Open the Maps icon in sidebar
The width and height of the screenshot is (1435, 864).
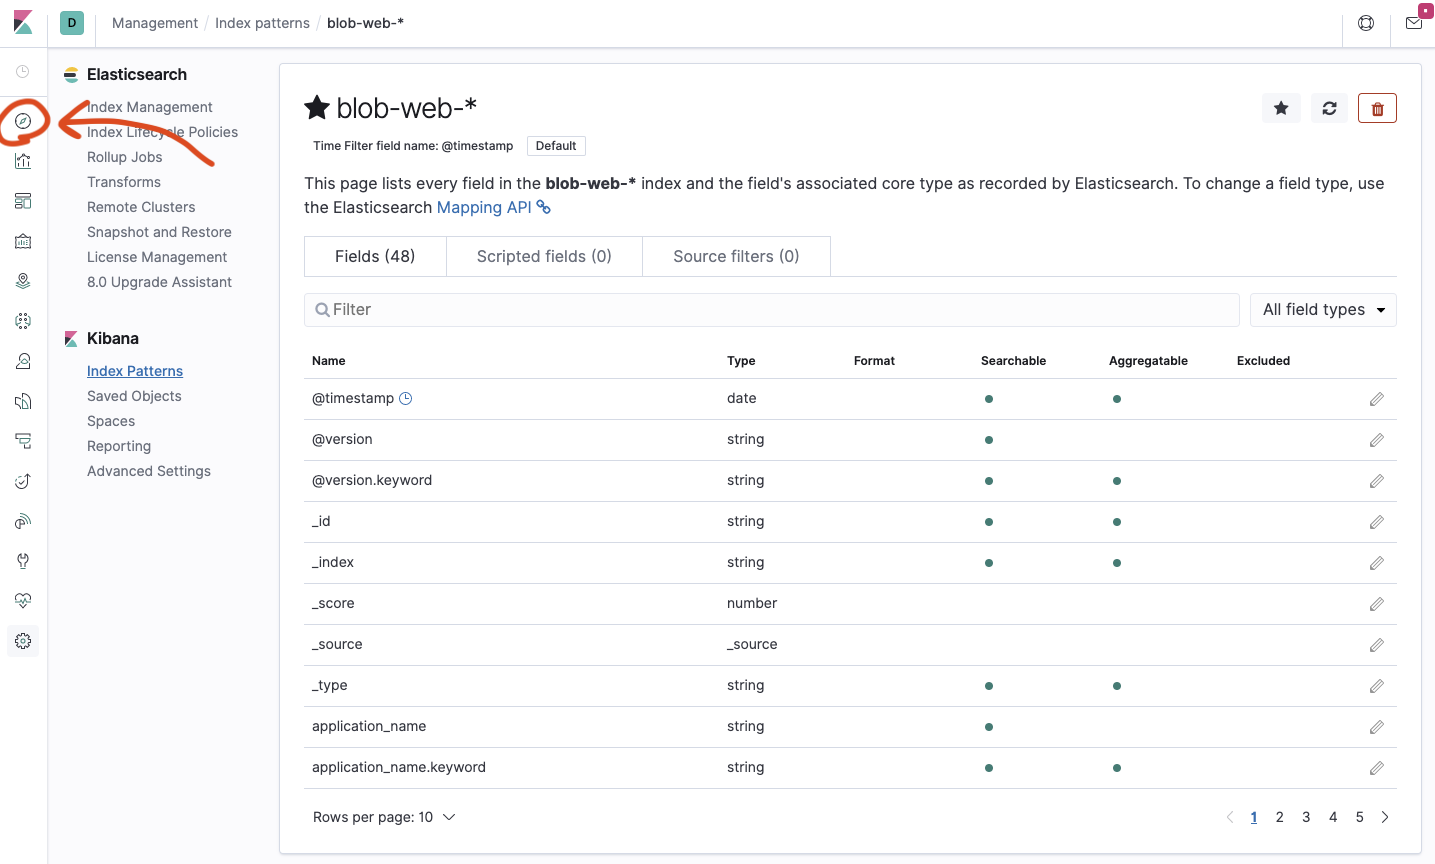tap(23, 281)
